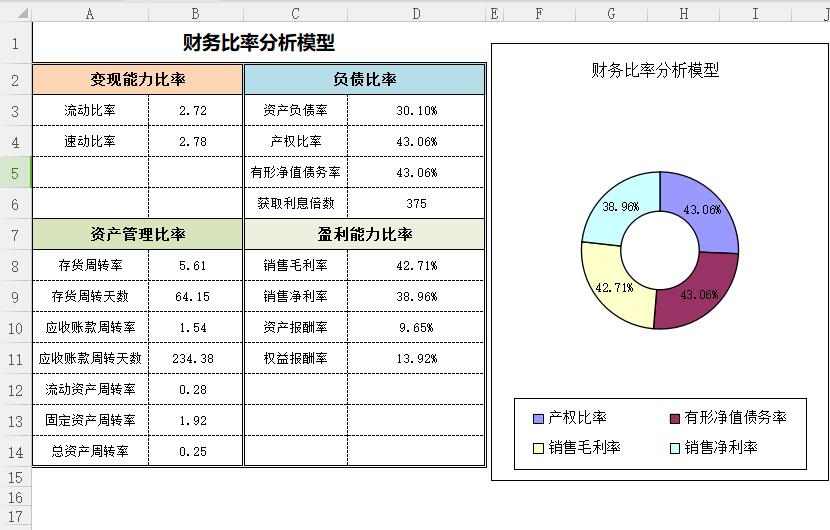Select the 2.72 value cell
The image size is (830, 530).
(x=195, y=111)
